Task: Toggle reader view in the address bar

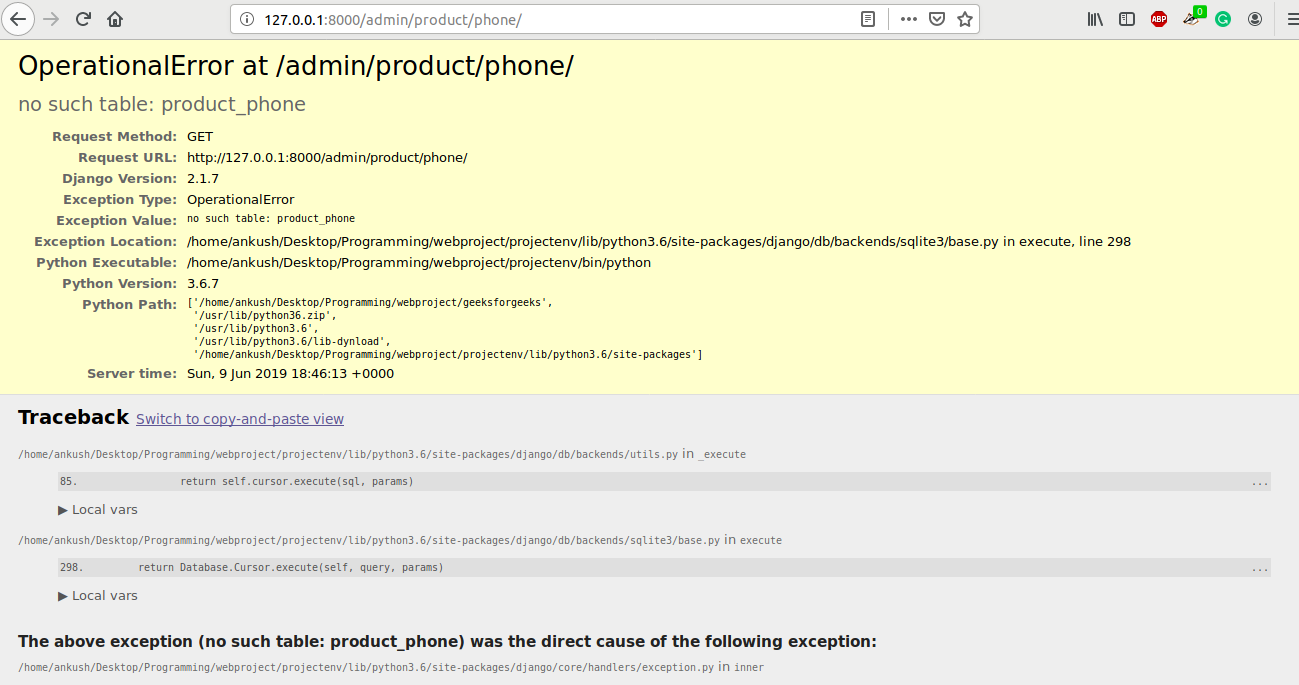Action: (868, 19)
